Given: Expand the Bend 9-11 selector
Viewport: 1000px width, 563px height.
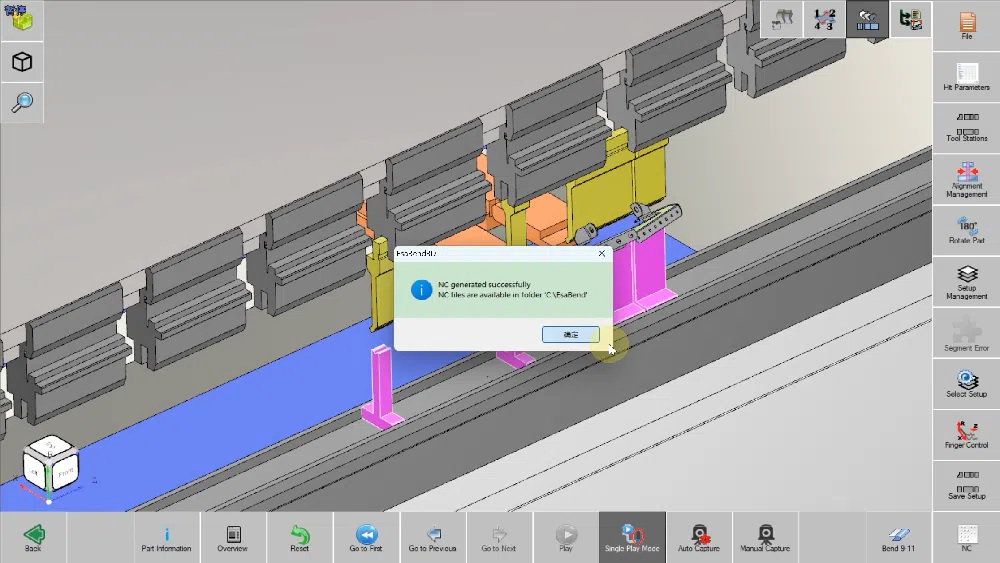Looking at the screenshot, I should tap(898, 537).
